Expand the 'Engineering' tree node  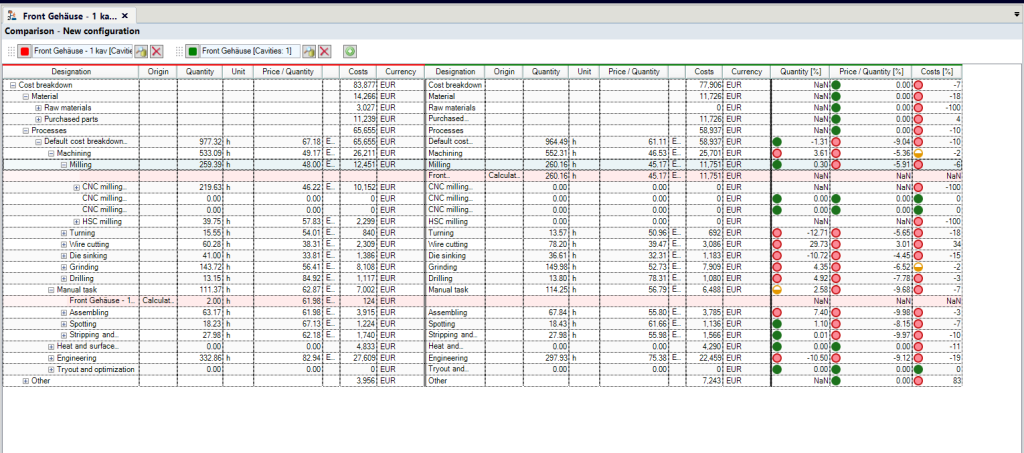(x=51, y=358)
